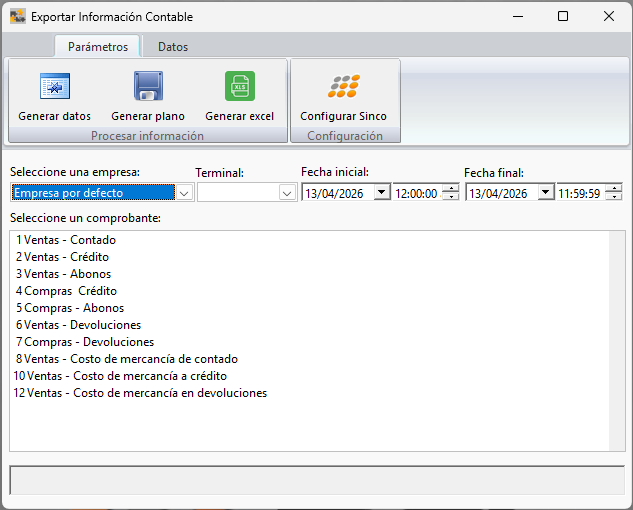Switch to the Datos tab
Viewport: 633px width, 510px height.
point(172,47)
